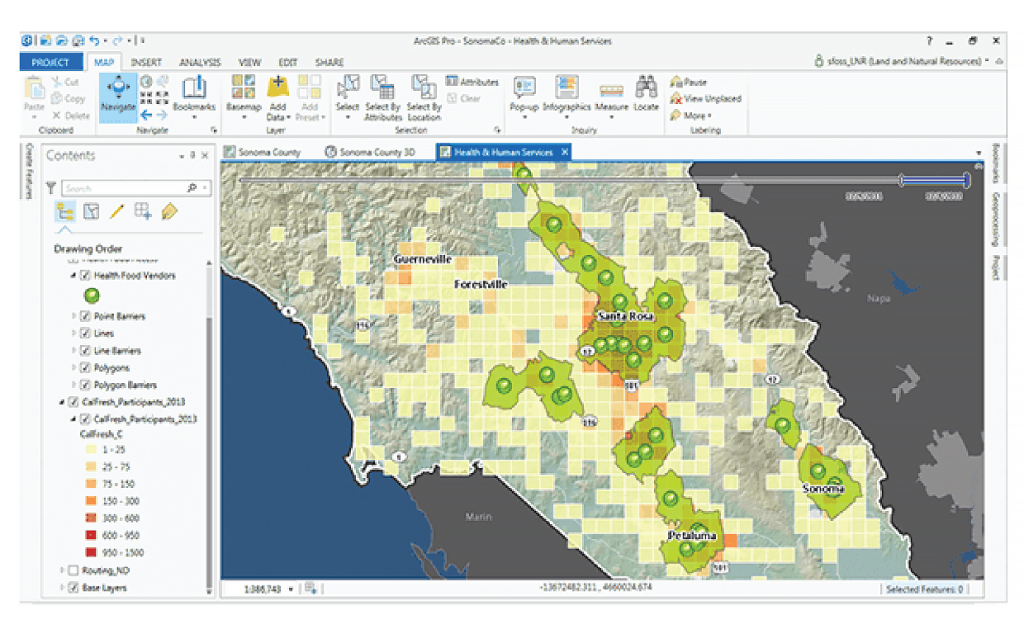1024x634 pixels.
Task: Toggle the Point Barriers layer checkbox
Action: tap(85, 317)
